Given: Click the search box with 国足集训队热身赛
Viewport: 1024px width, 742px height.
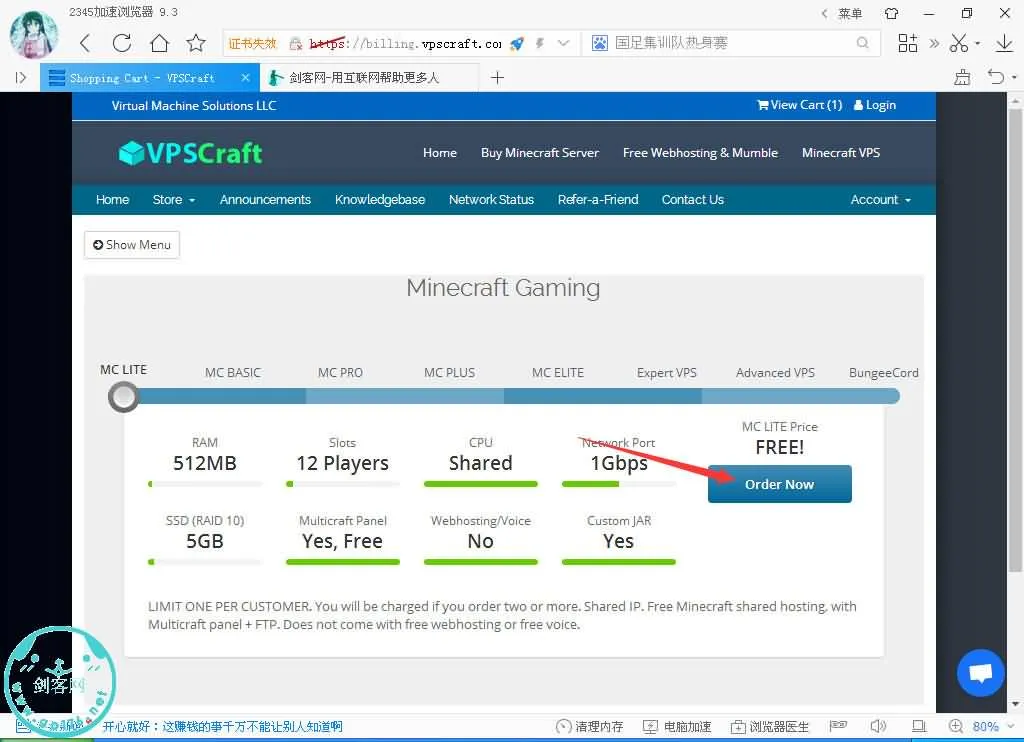Looking at the screenshot, I should 731,43.
